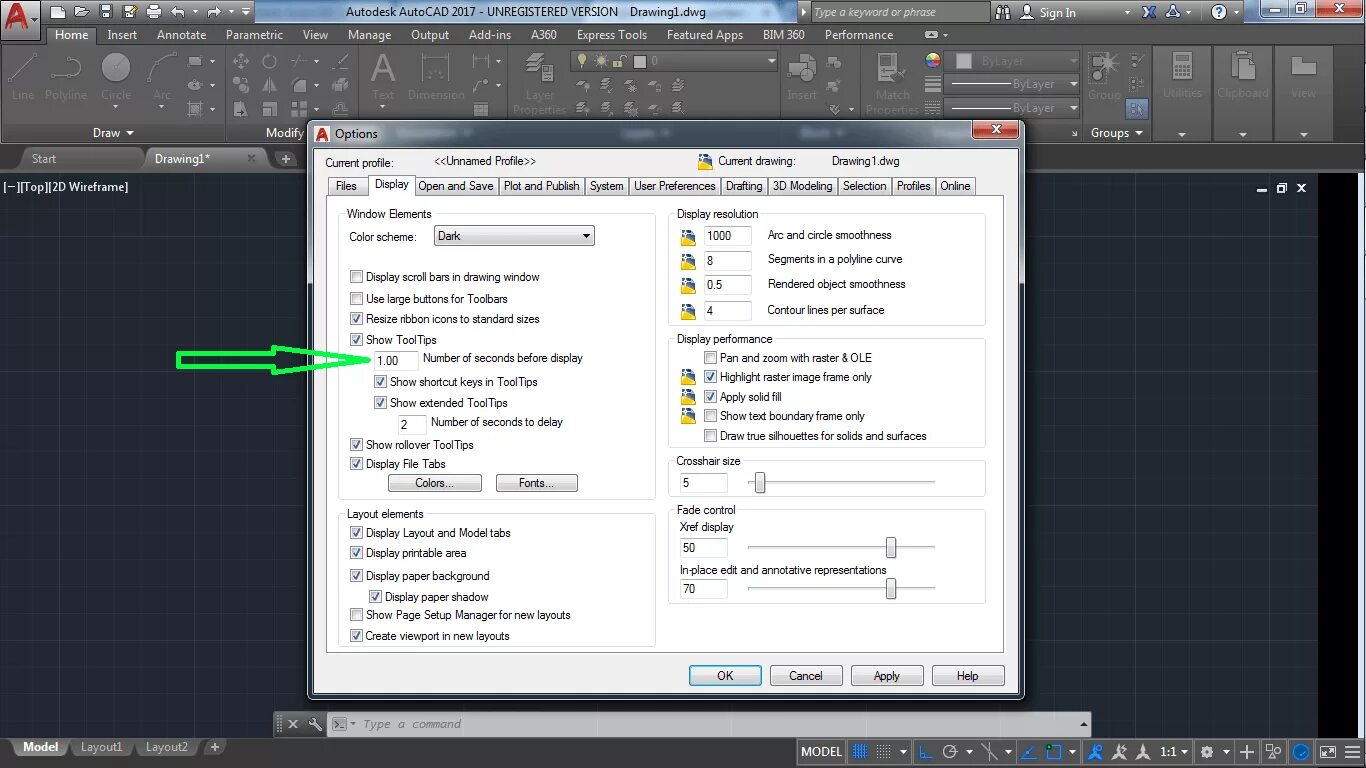
Task: Enable Pan and zoom with raster & OLE
Action: (x=711, y=358)
